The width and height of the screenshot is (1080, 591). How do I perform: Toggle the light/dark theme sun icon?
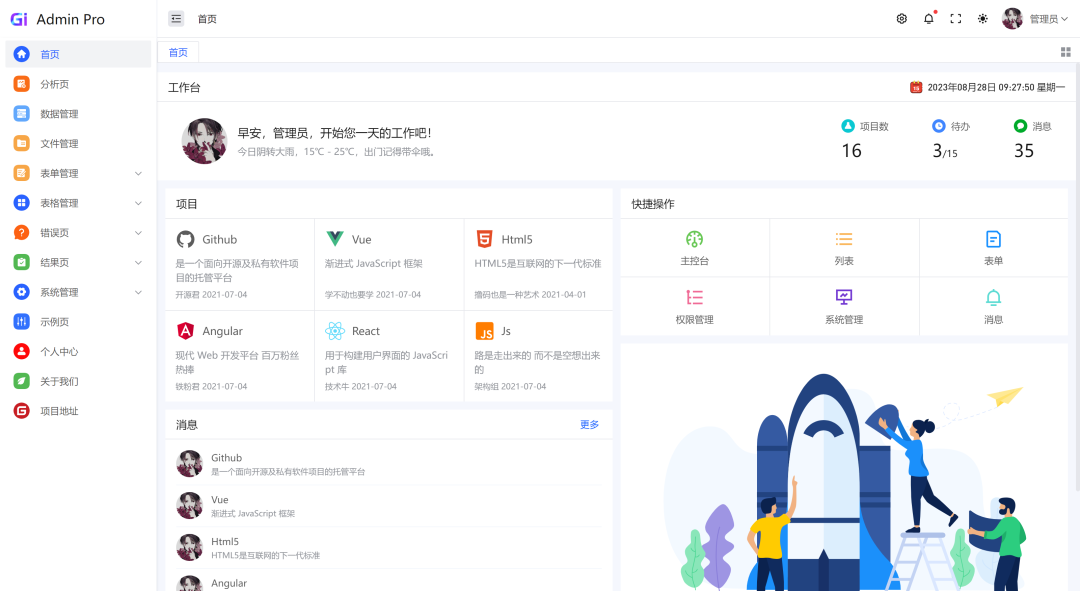pyautogui.click(x=981, y=18)
